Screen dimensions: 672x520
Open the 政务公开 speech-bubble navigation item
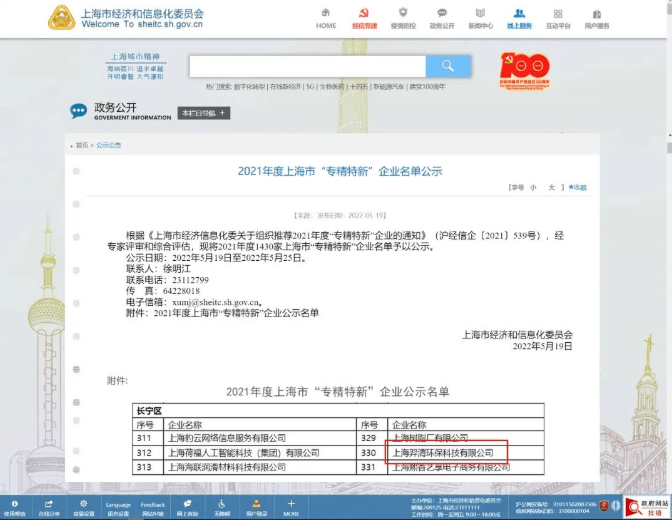pos(442,18)
